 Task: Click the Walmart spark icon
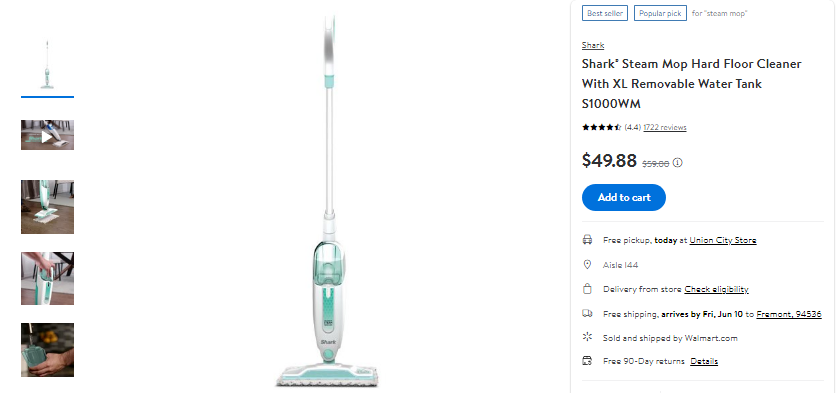tap(587, 337)
